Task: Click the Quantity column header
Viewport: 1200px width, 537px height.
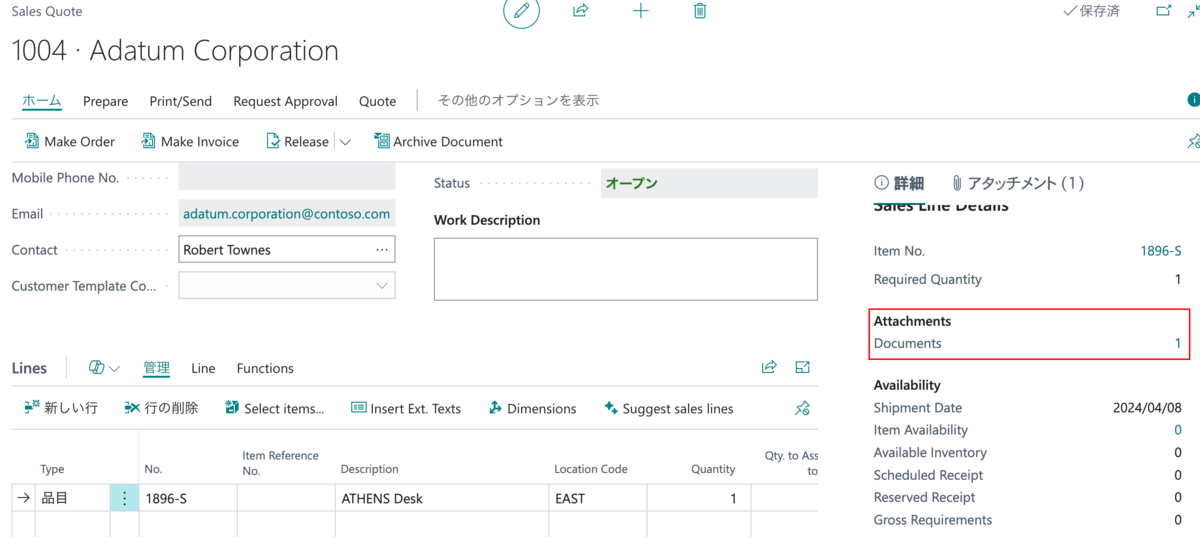Action: (713, 469)
